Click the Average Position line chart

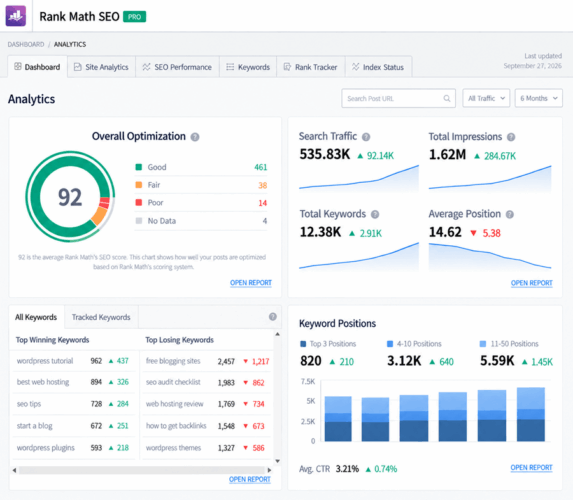pyautogui.click(x=490, y=257)
